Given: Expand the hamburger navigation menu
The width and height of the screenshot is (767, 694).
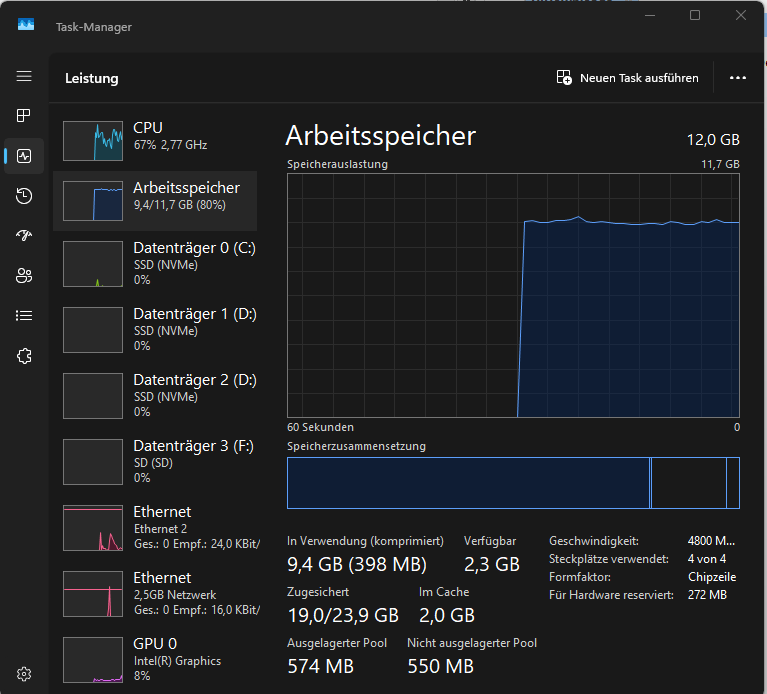Looking at the screenshot, I should [24, 77].
